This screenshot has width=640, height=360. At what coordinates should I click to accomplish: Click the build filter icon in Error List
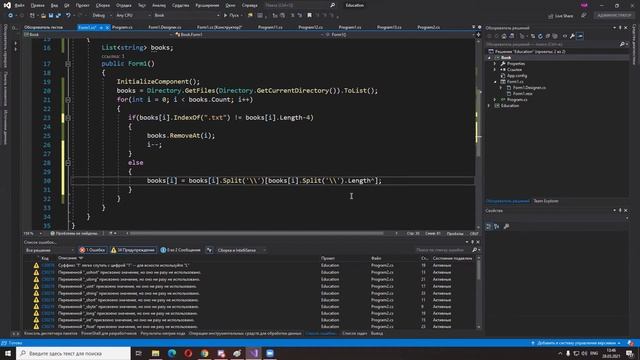209,250
